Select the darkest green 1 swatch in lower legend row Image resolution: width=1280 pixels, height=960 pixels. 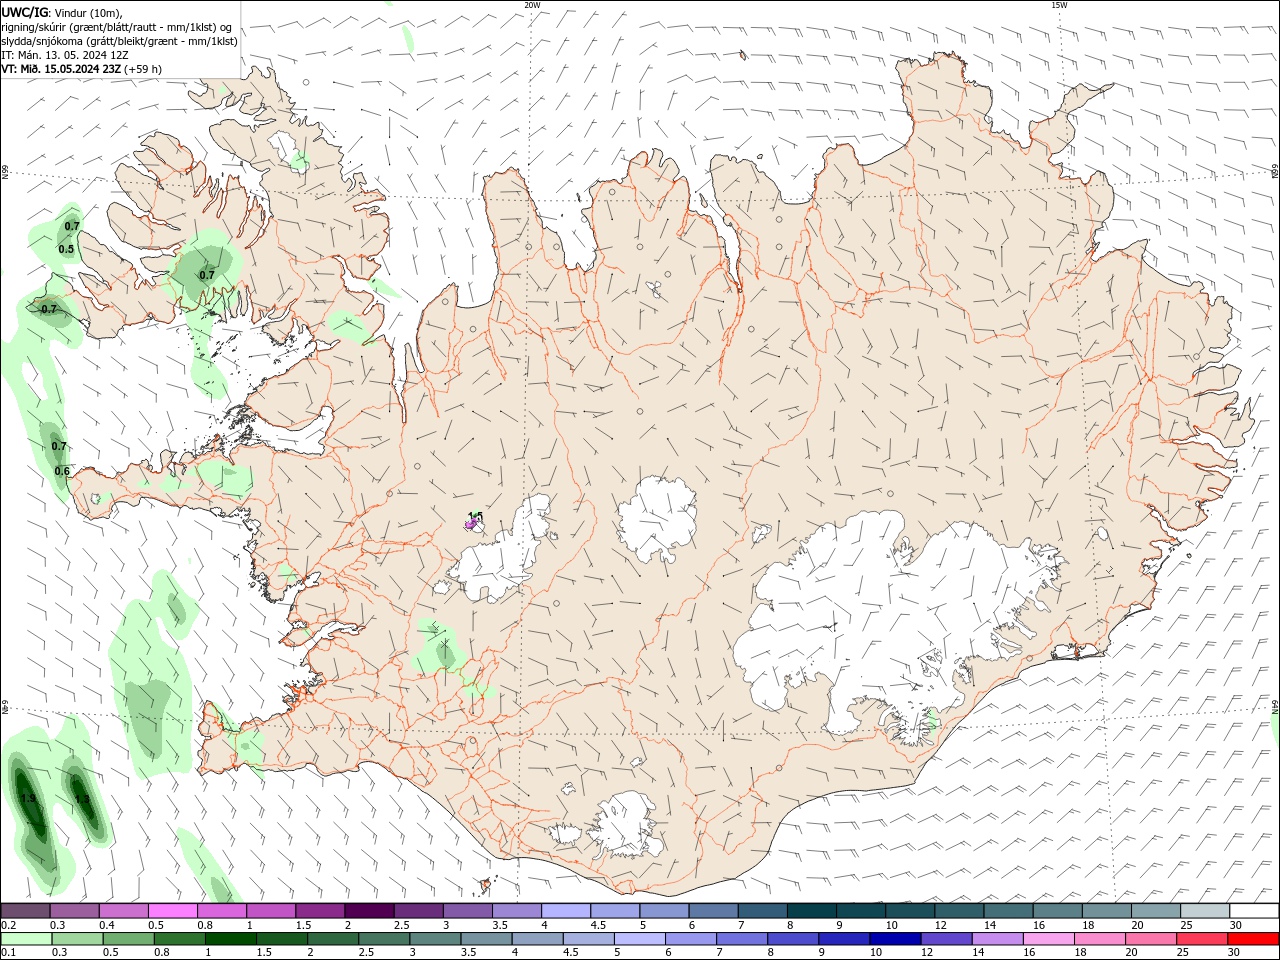[x=229, y=939]
